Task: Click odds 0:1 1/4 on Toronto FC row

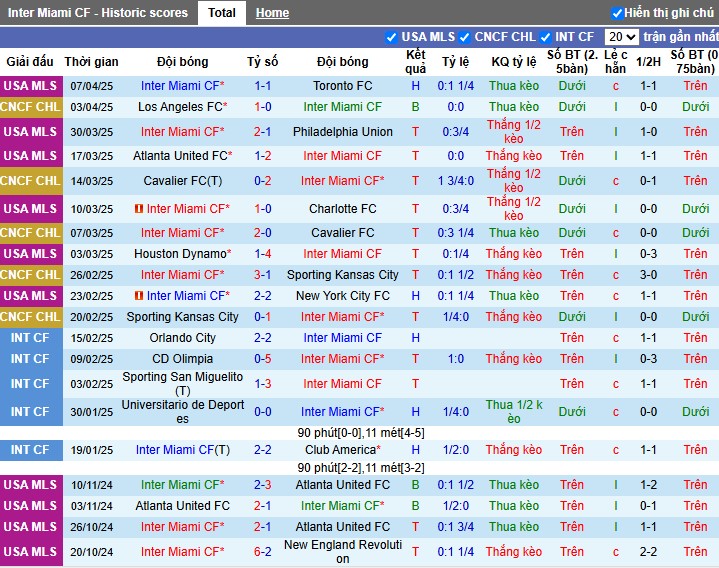Action: pos(455,86)
